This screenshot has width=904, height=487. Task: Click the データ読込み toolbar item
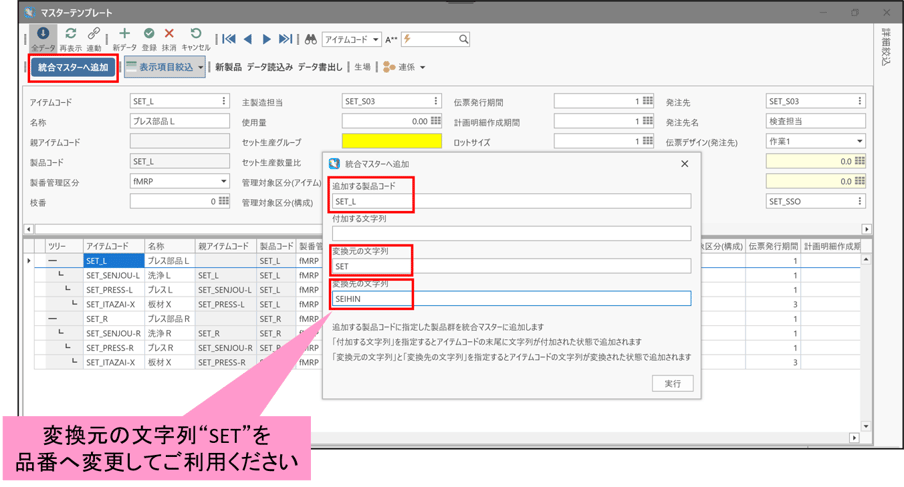[x=270, y=67]
